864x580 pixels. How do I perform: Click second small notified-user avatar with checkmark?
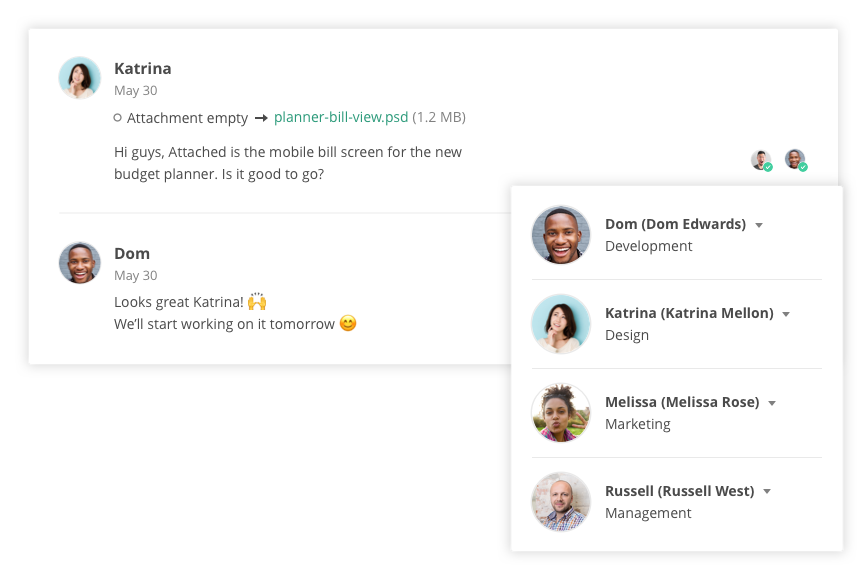(x=796, y=160)
